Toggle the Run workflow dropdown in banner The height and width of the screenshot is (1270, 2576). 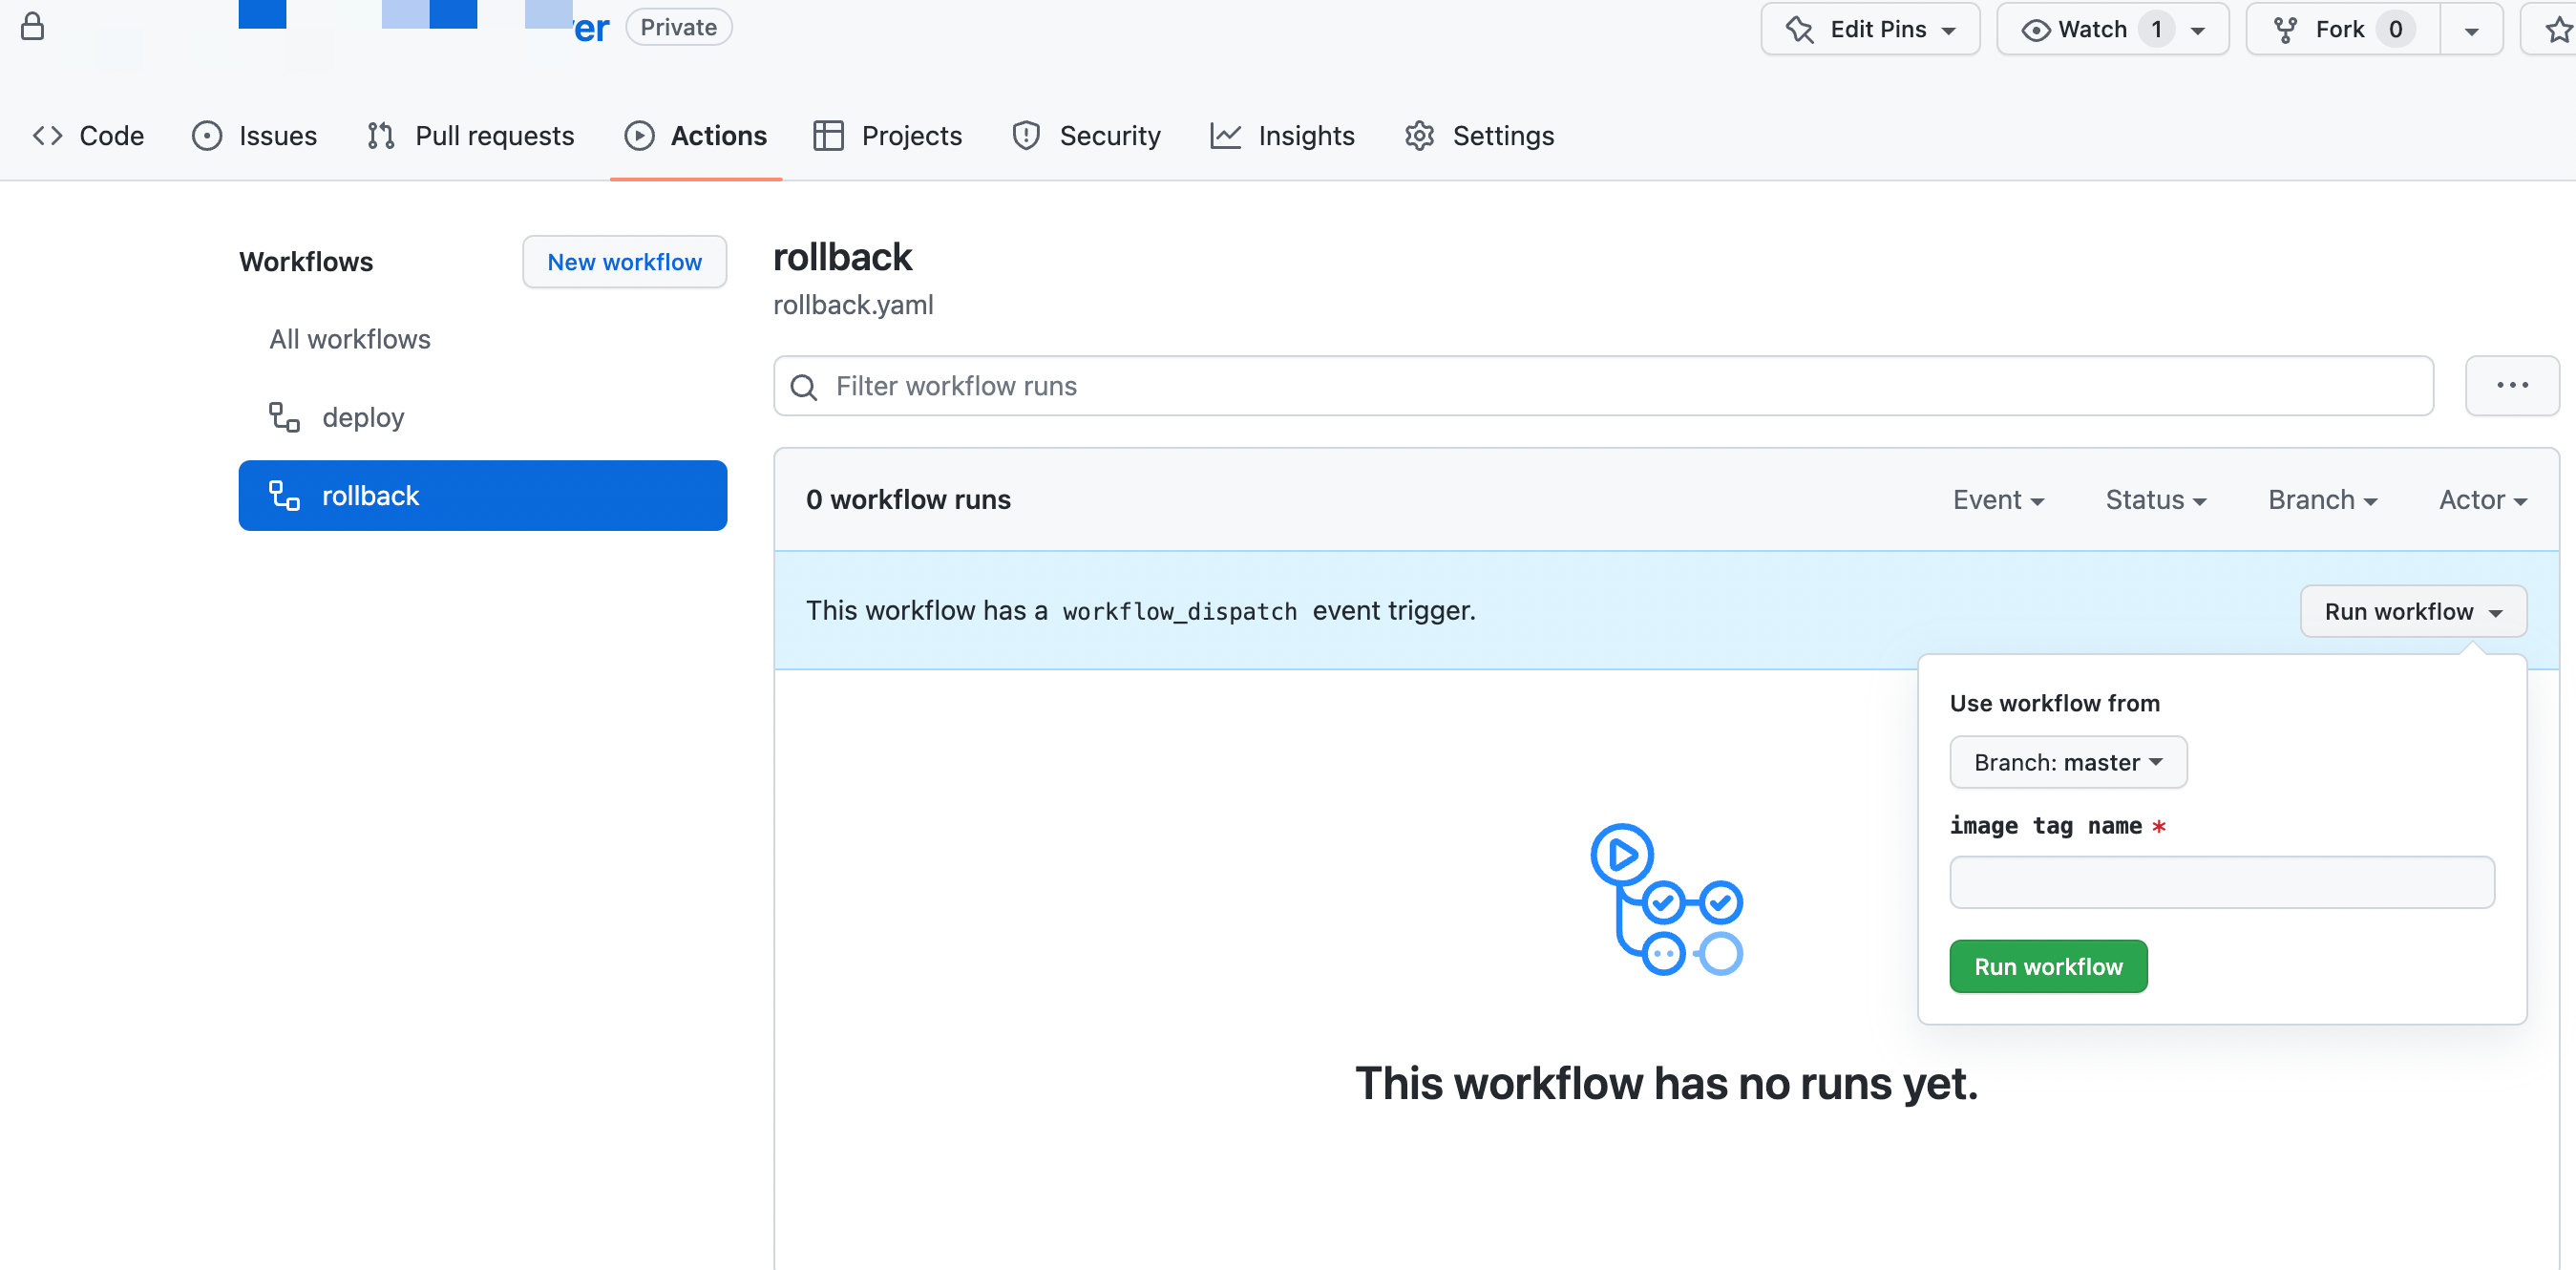[x=2412, y=612]
